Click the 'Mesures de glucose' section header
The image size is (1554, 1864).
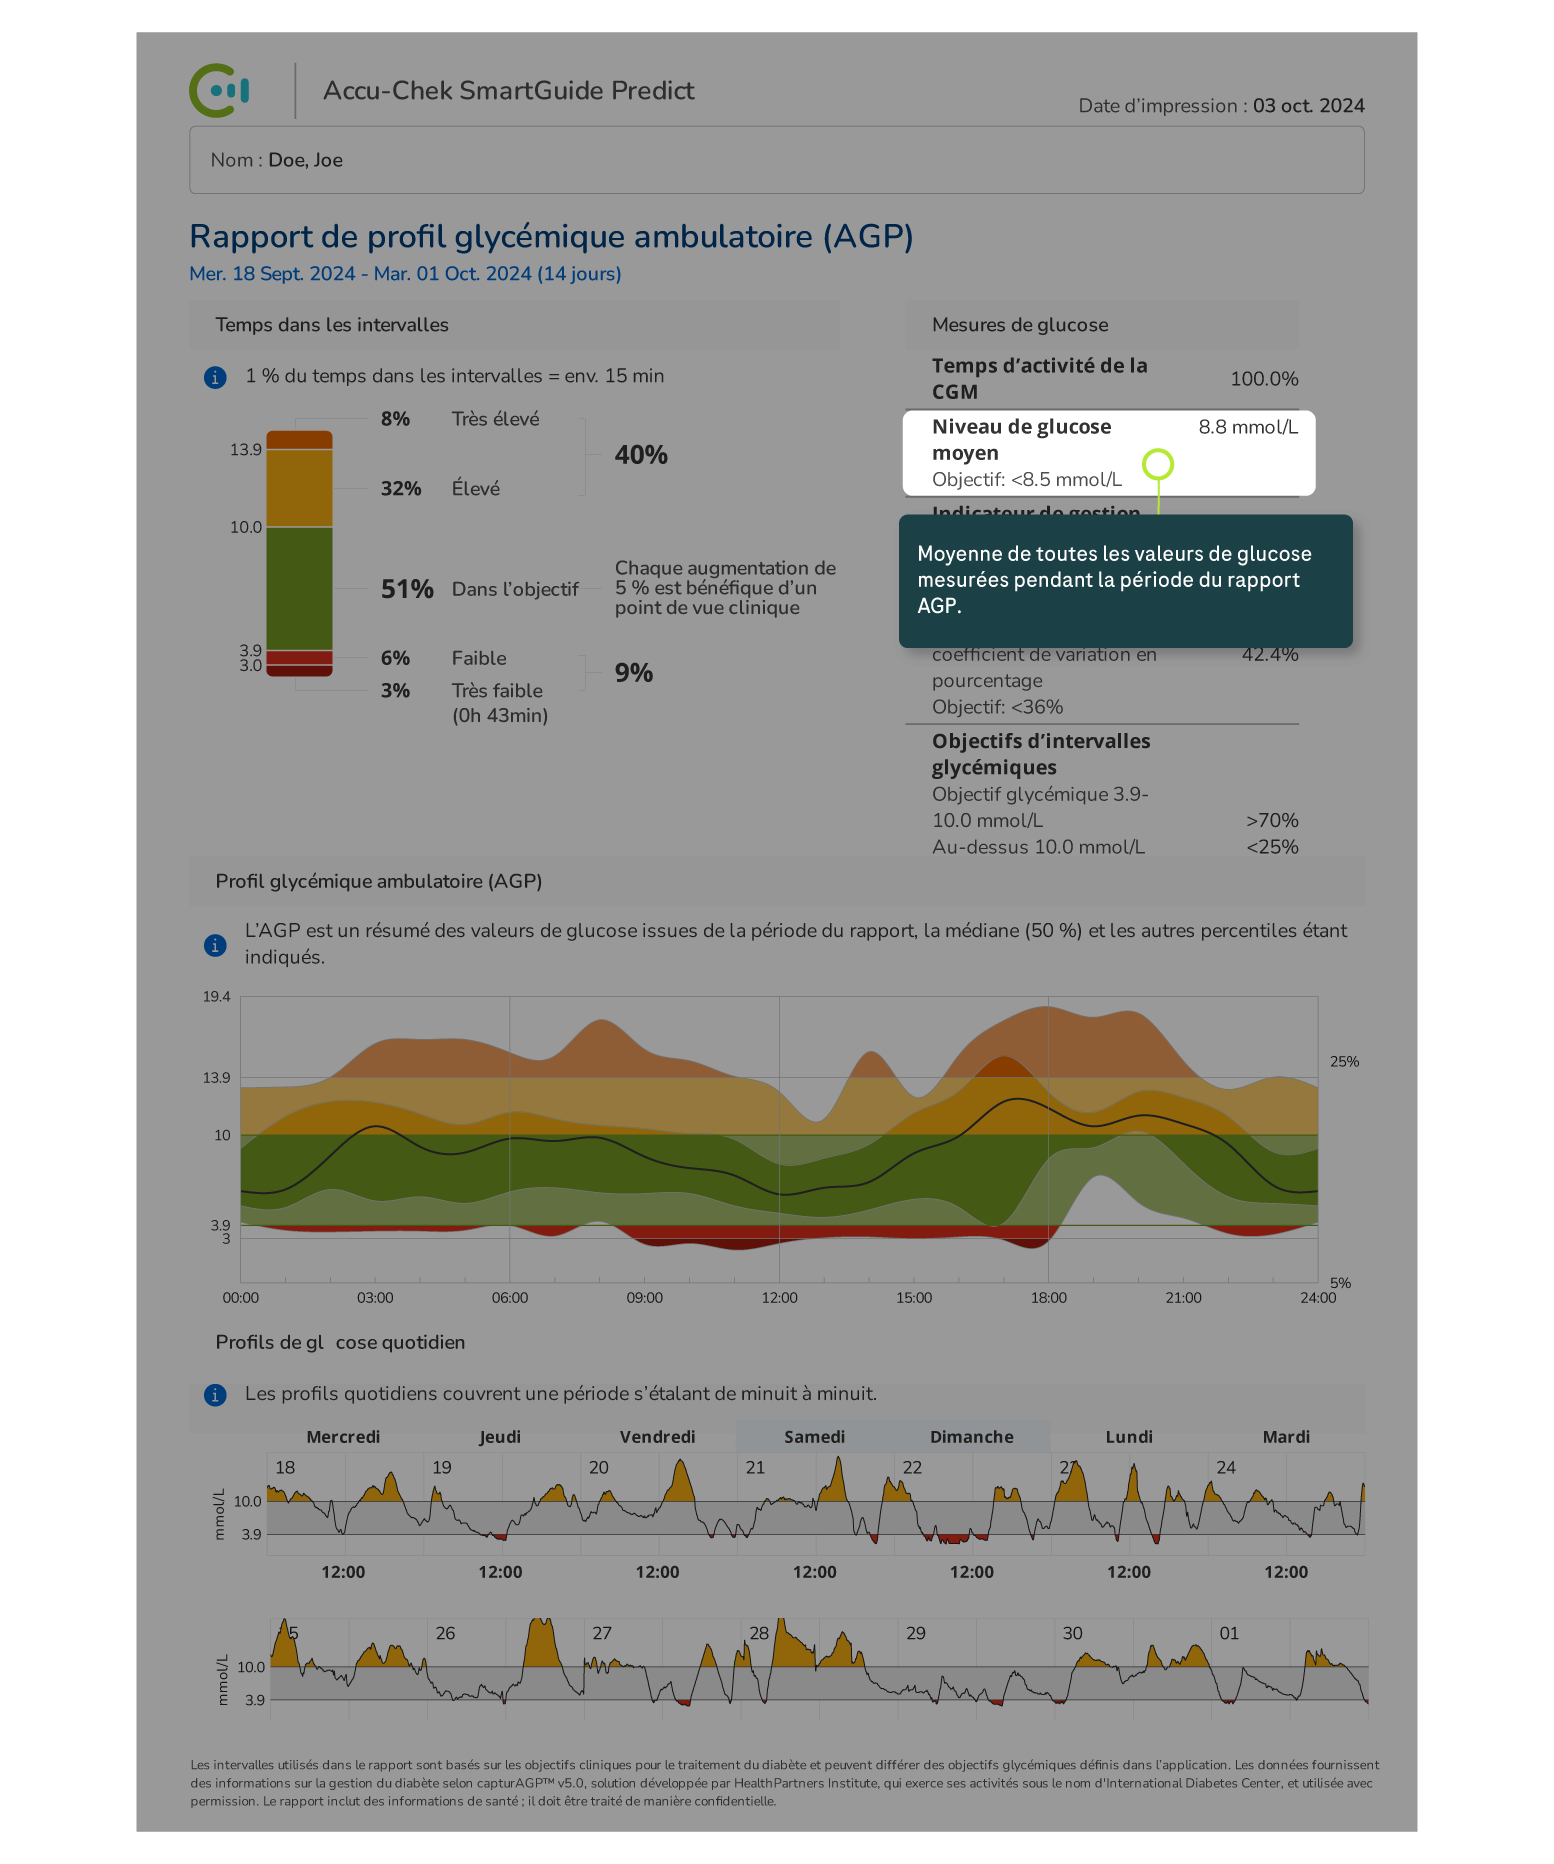click(1102, 325)
